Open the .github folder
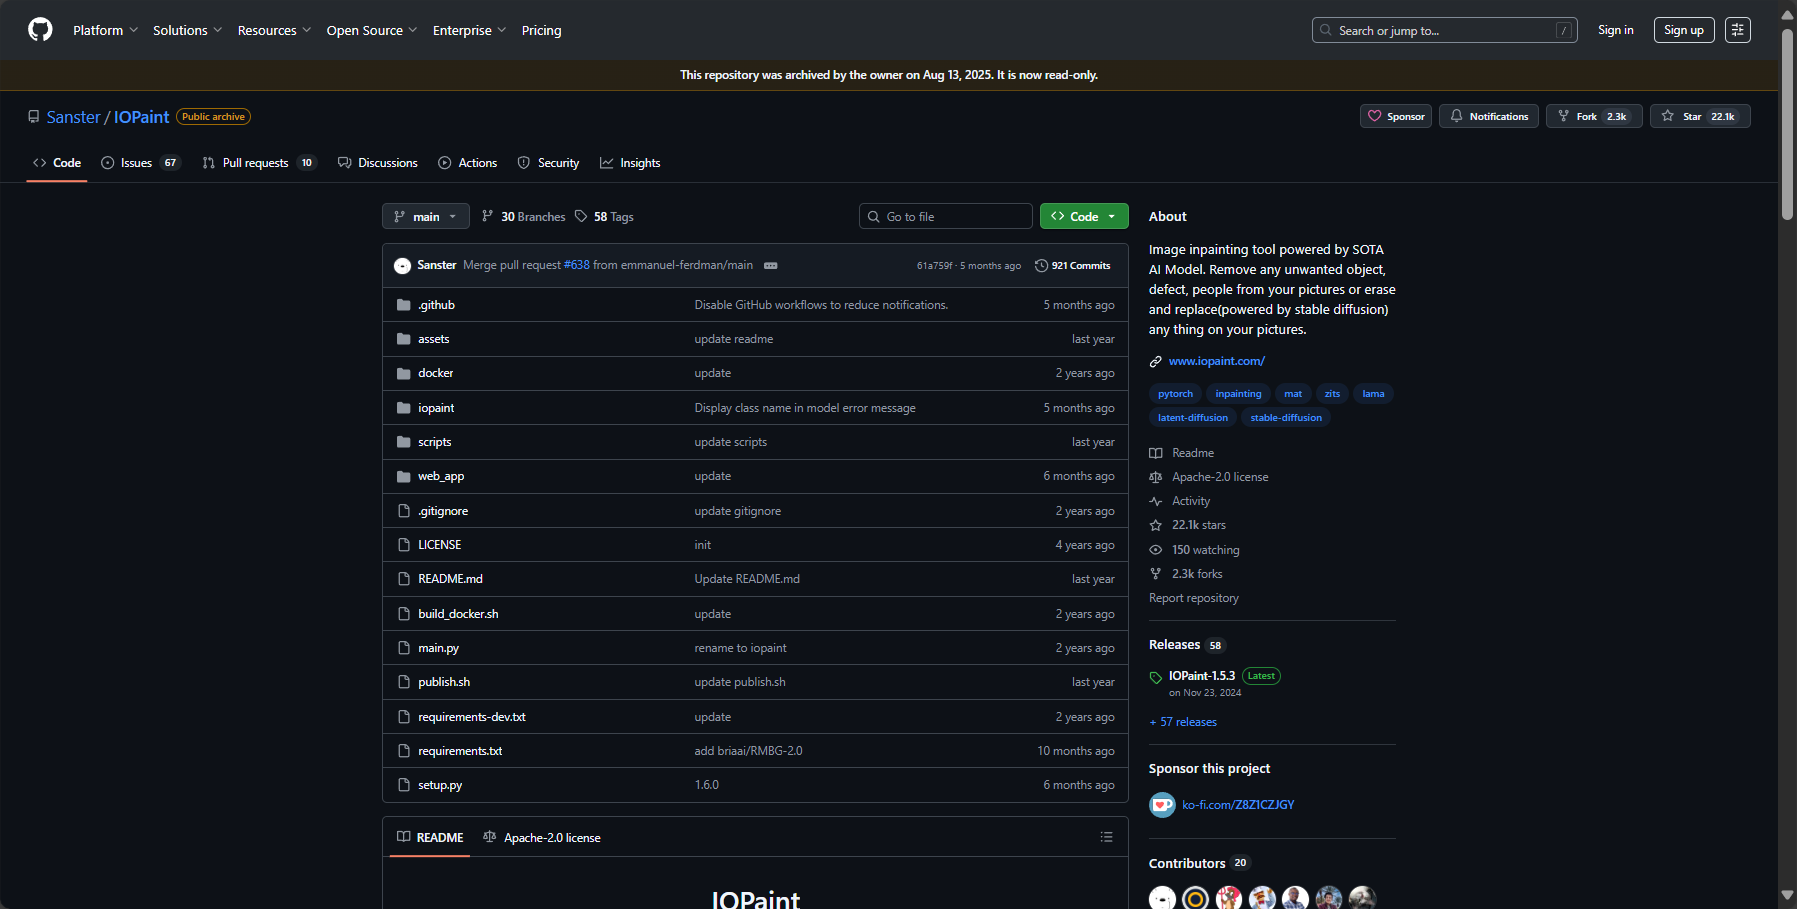Screen dimensions: 1797x909 point(436,305)
